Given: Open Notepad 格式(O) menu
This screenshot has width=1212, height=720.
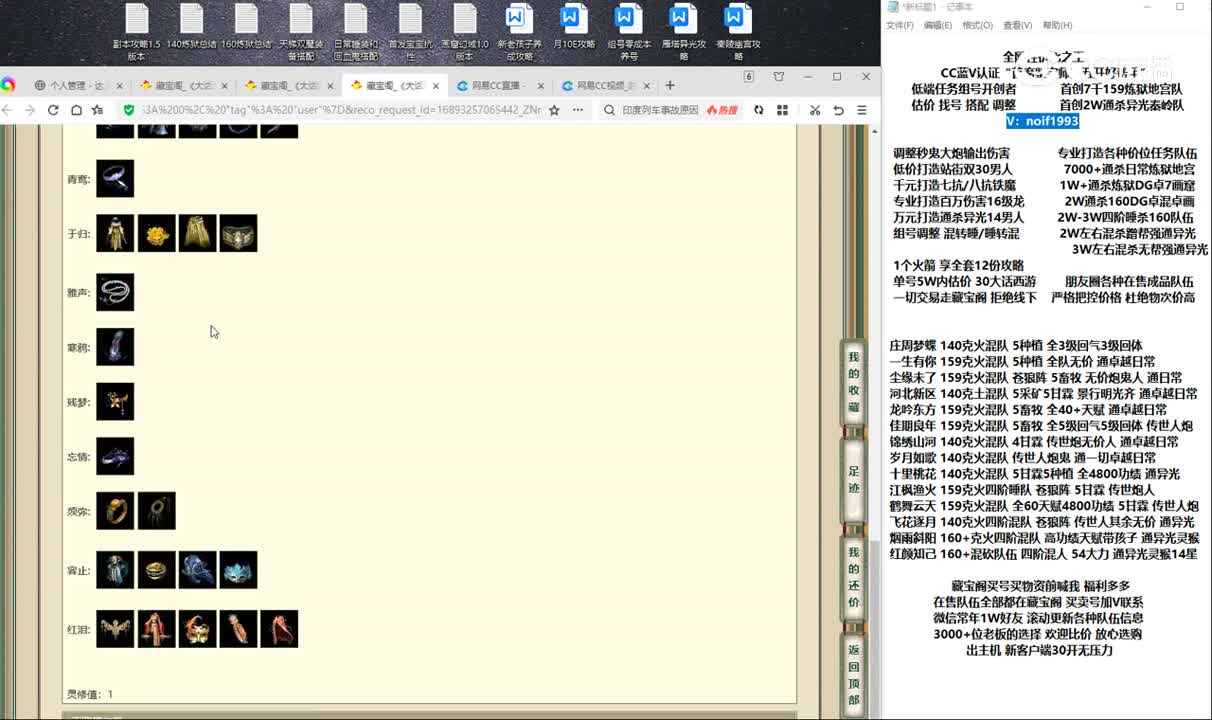Looking at the screenshot, I should pyautogui.click(x=977, y=25).
